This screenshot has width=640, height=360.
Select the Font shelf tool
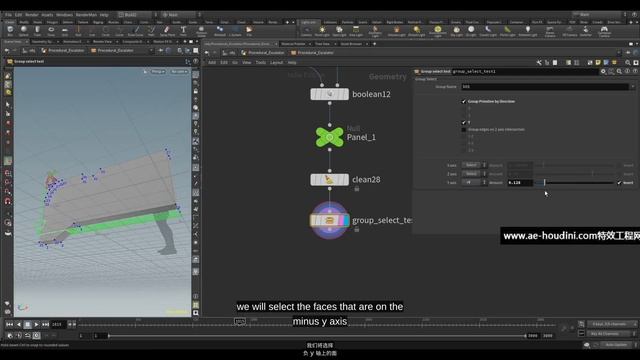[183, 31]
